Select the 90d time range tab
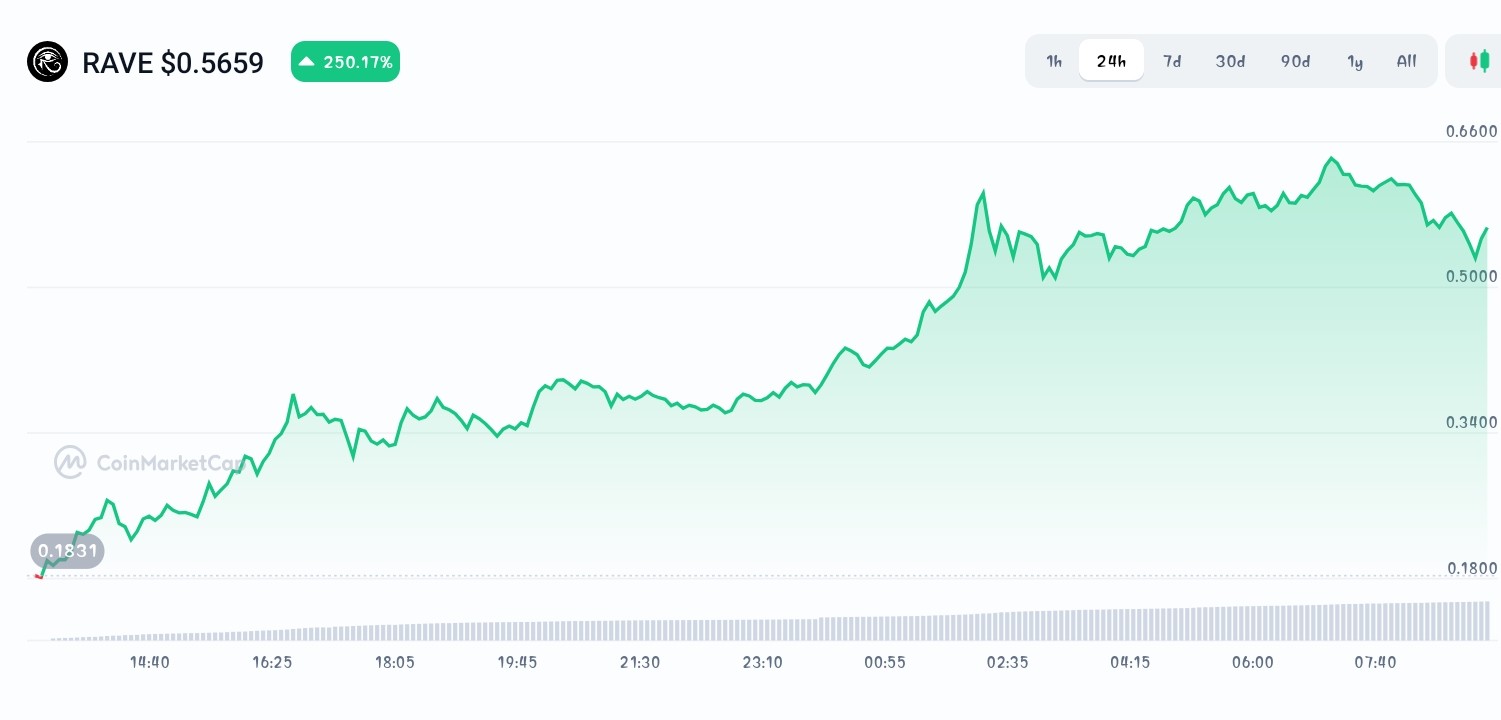This screenshot has height=720, width=1501. (x=1295, y=61)
